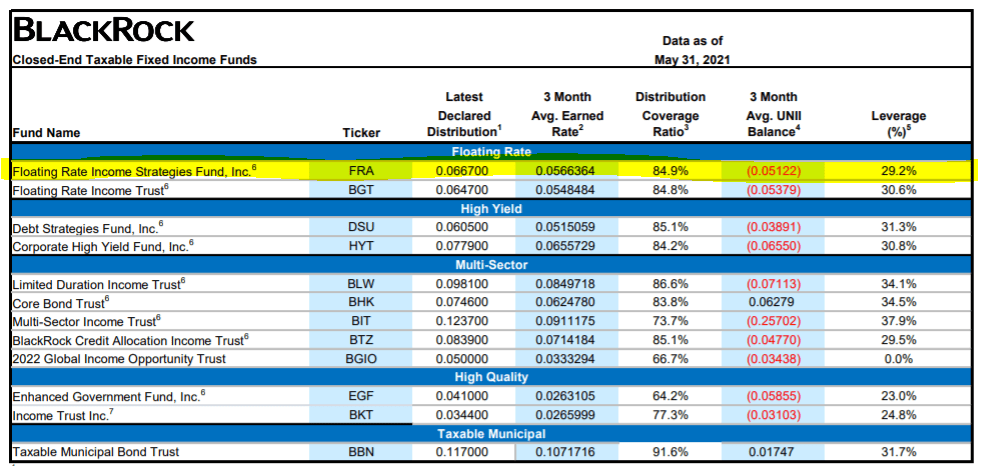Click the BBN ticker cell
Screen dimensions: 981x466
360,452
